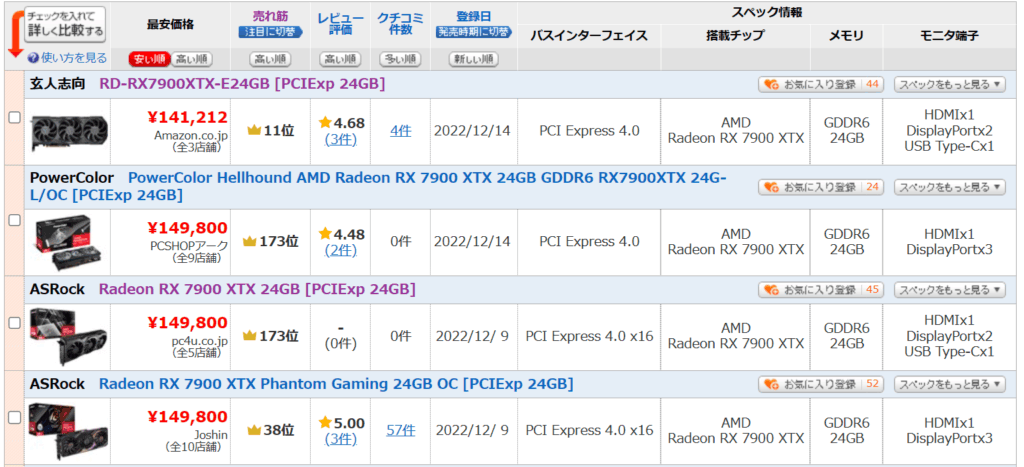Sort price by 高い順
The width and height of the screenshot is (1024, 467).
[x=192, y=59]
